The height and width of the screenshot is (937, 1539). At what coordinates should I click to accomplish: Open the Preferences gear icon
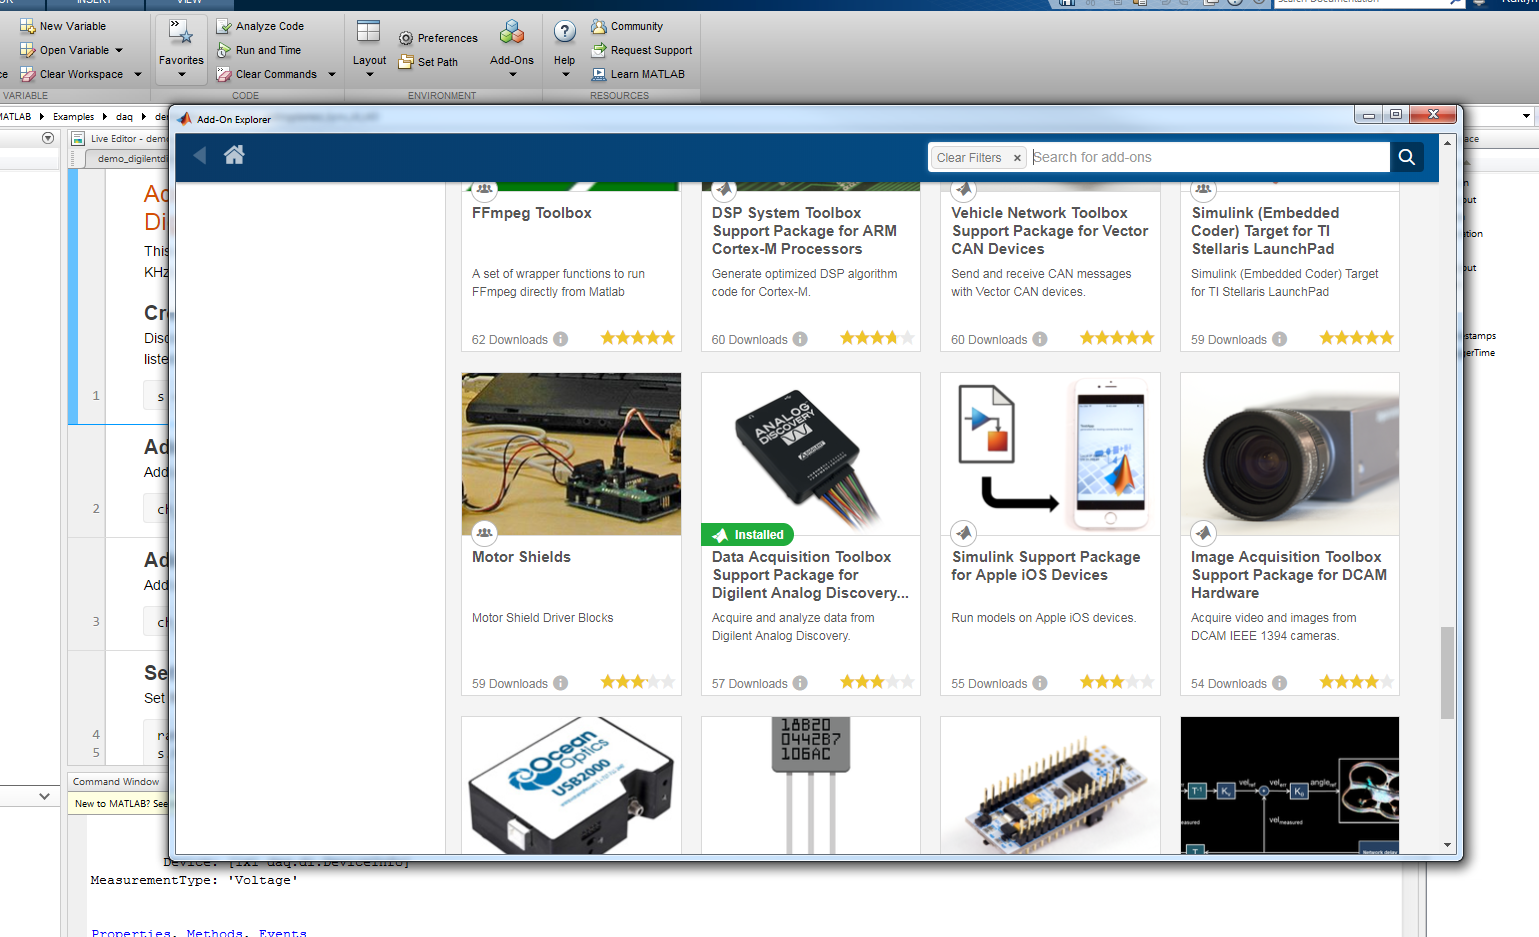tap(405, 37)
